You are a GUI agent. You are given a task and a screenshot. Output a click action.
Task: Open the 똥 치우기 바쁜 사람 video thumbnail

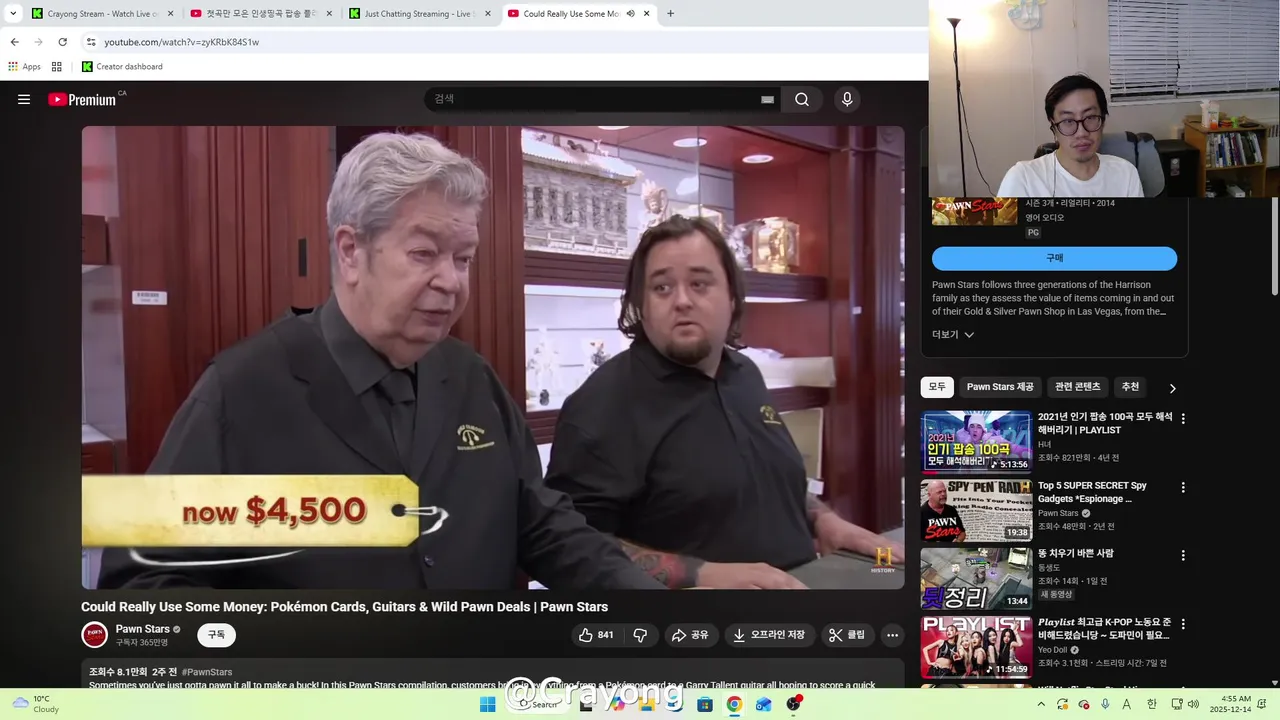pos(976,578)
